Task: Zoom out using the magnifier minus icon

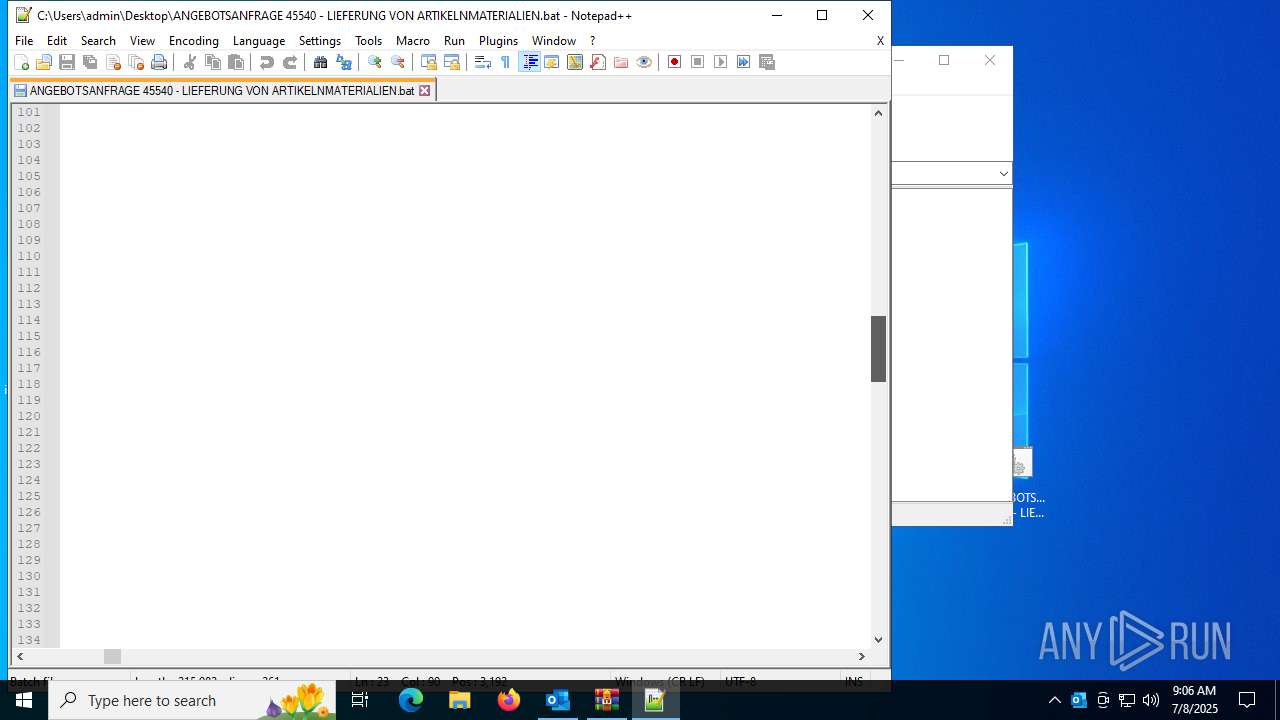Action: [x=398, y=62]
